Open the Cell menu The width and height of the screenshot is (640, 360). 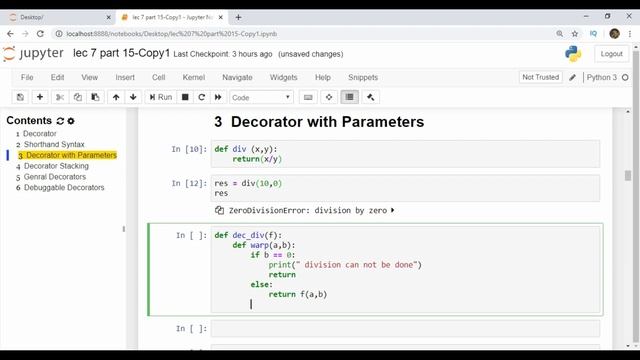158,77
